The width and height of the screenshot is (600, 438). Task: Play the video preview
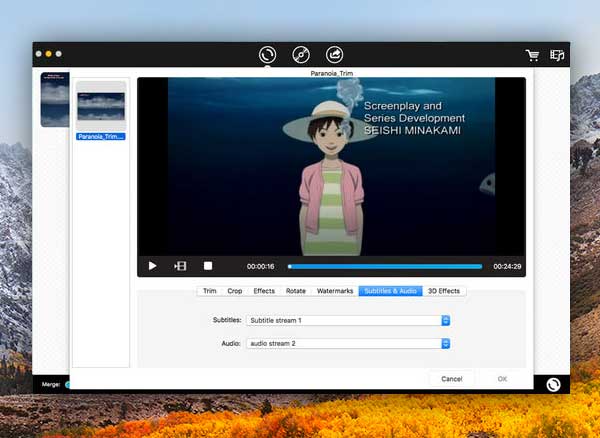[152, 266]
